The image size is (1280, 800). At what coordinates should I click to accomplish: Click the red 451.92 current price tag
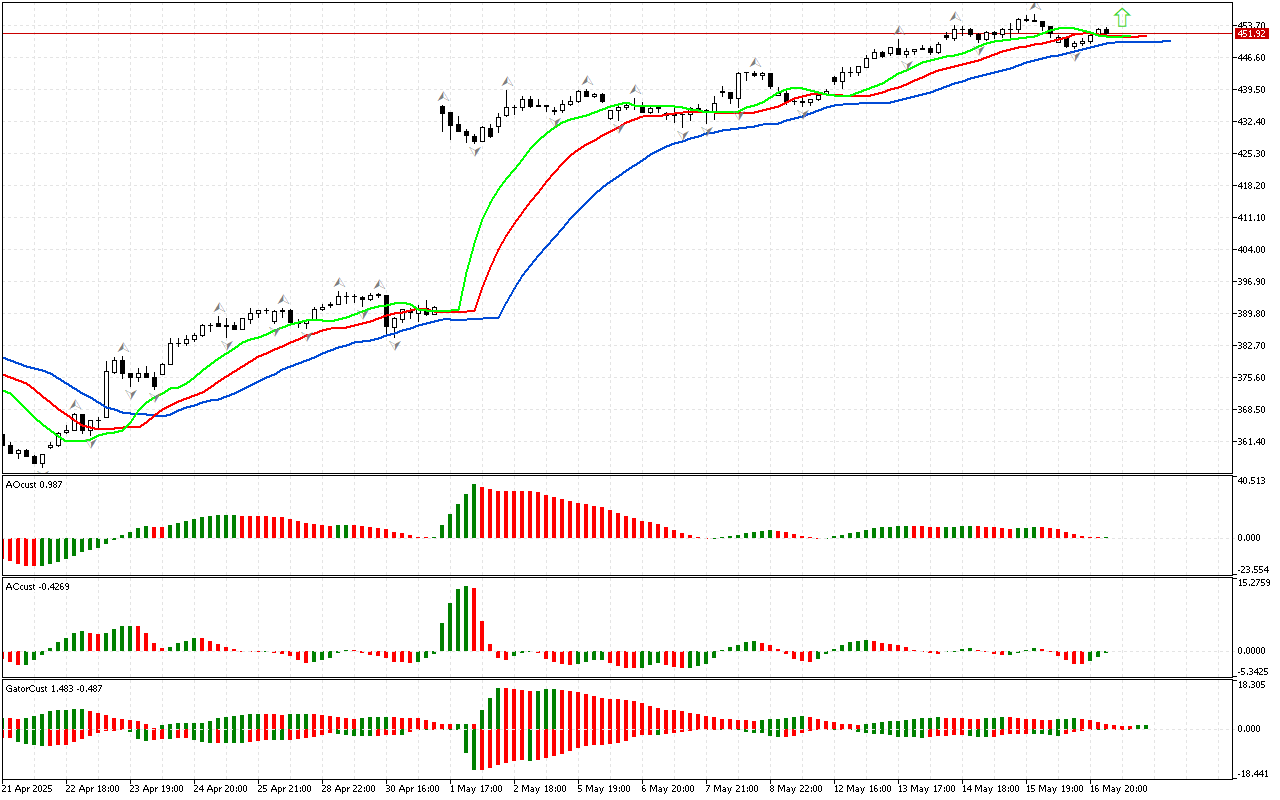1251,33
